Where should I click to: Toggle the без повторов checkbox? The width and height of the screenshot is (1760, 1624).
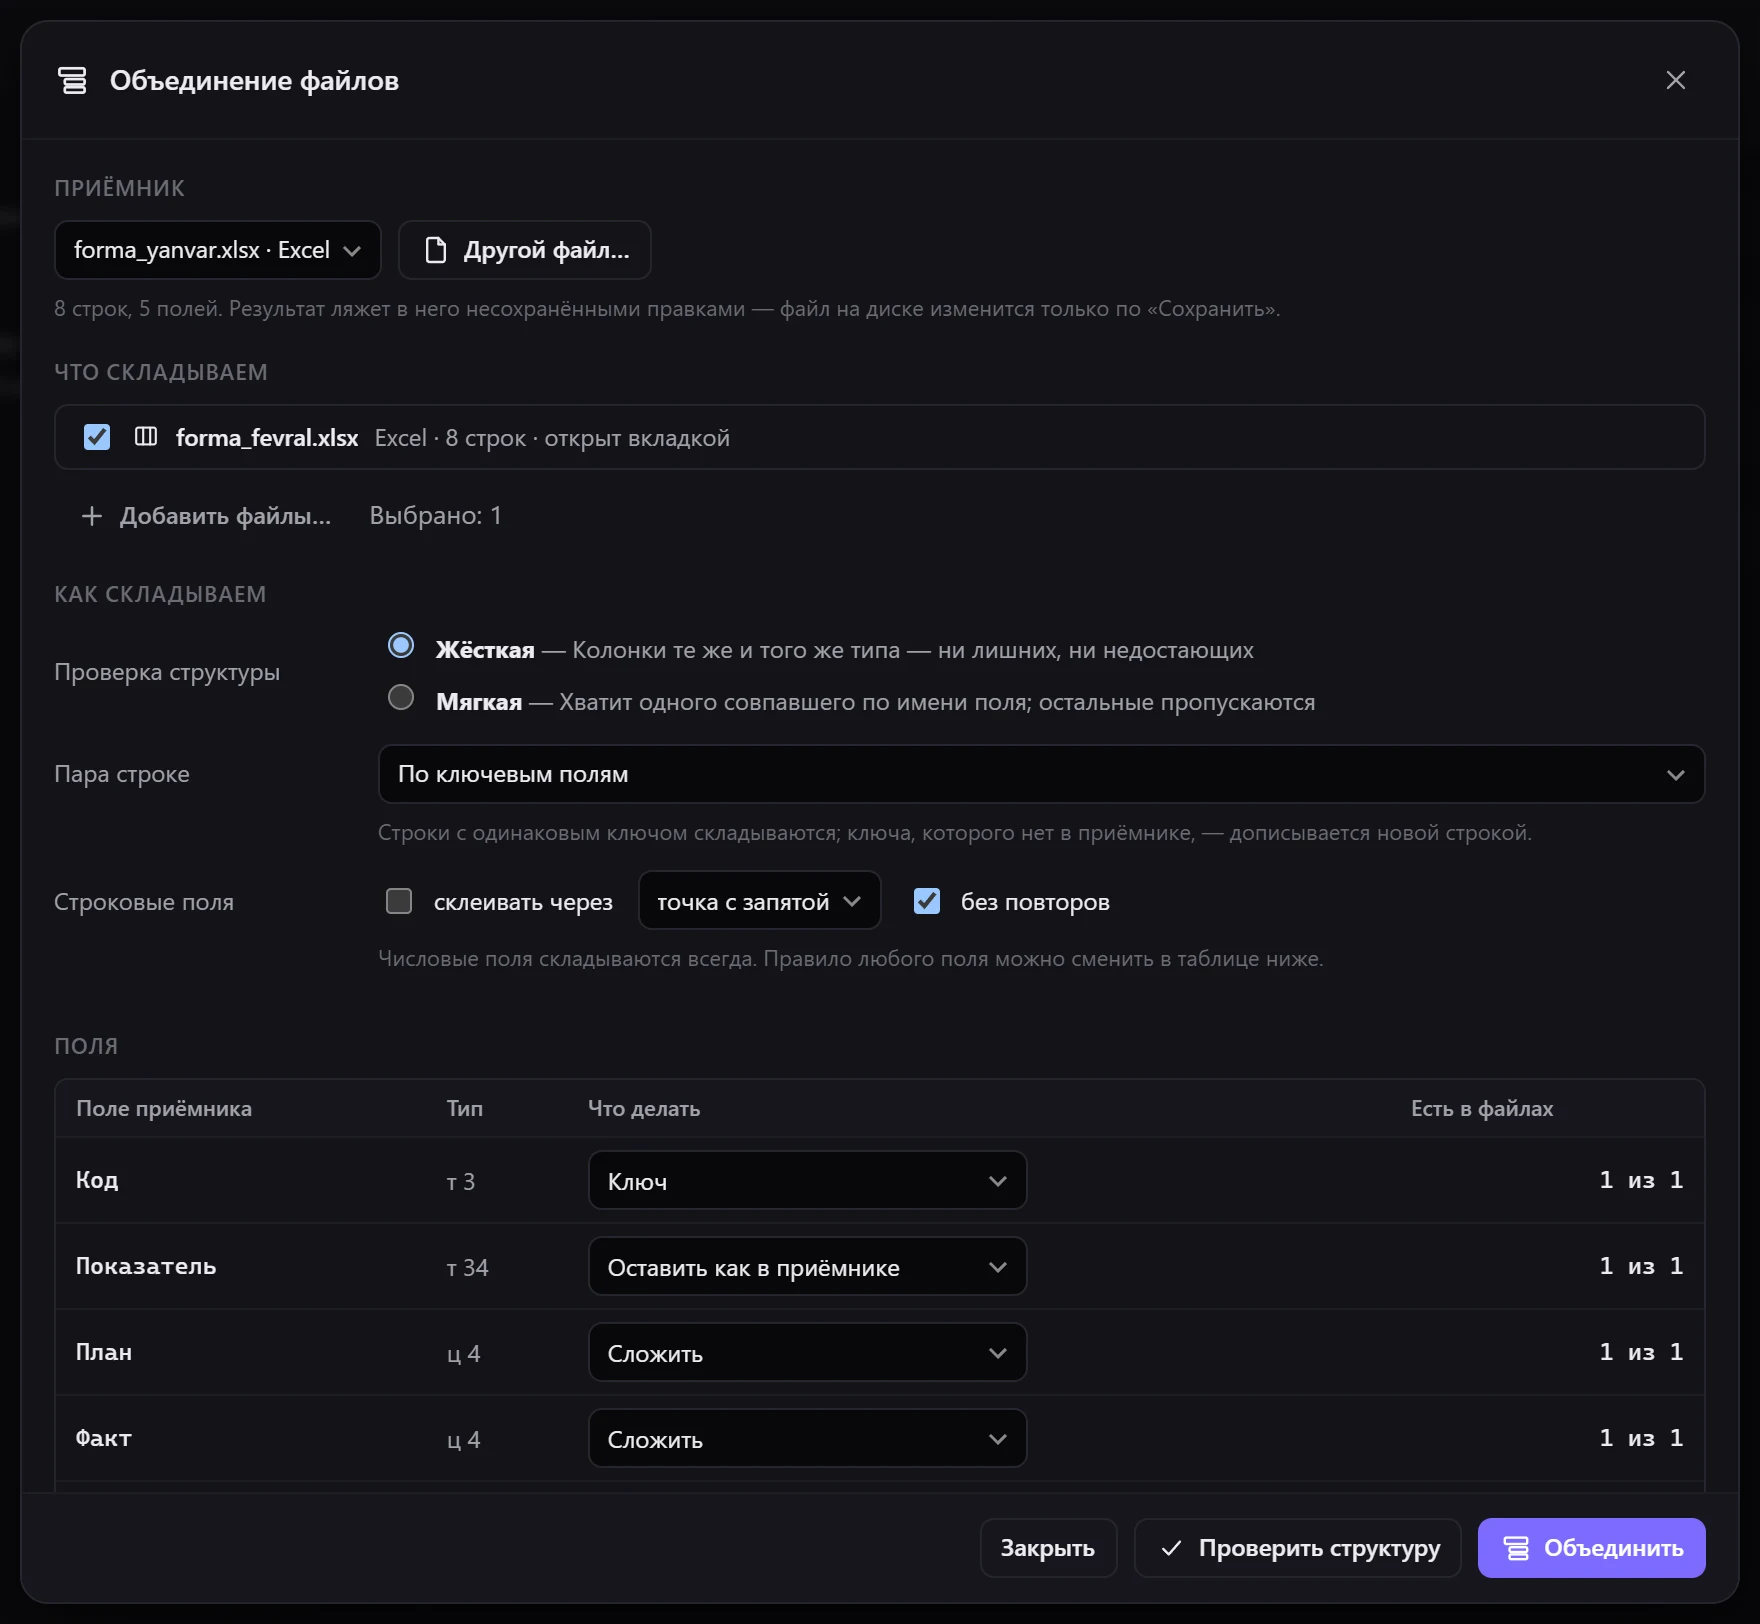click(x=927, y=901)
